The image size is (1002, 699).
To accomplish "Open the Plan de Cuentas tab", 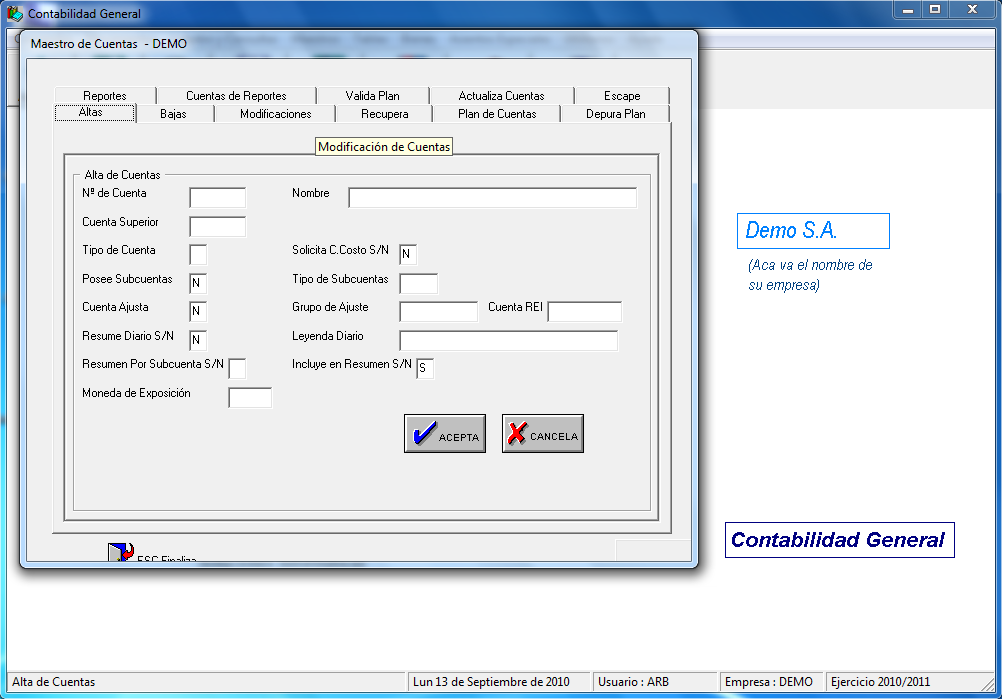I will click(x=497, y=114).
